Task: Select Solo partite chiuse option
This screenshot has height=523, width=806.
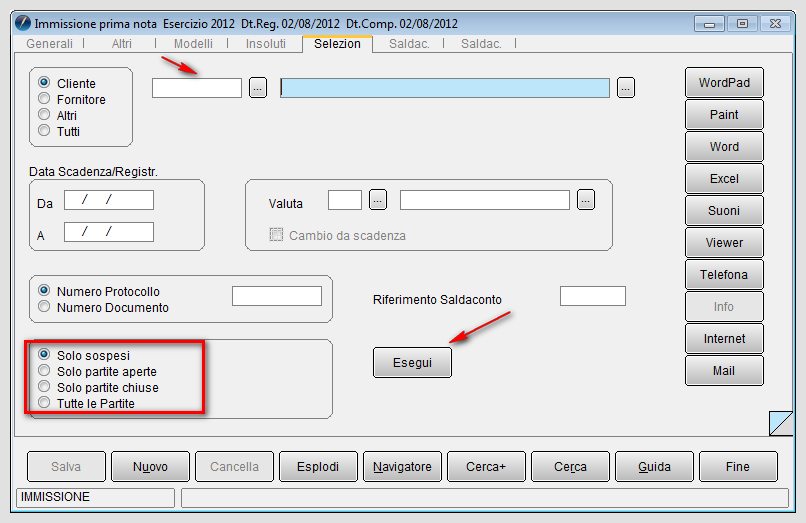Action: [x=44, y=386]
